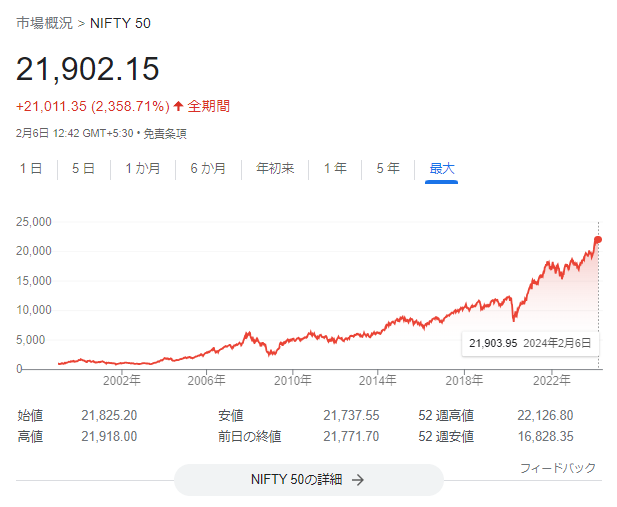Click the 20,000 y-axis label
The height and width of the screenshot is (507, 617).
[x=34, y=251]
